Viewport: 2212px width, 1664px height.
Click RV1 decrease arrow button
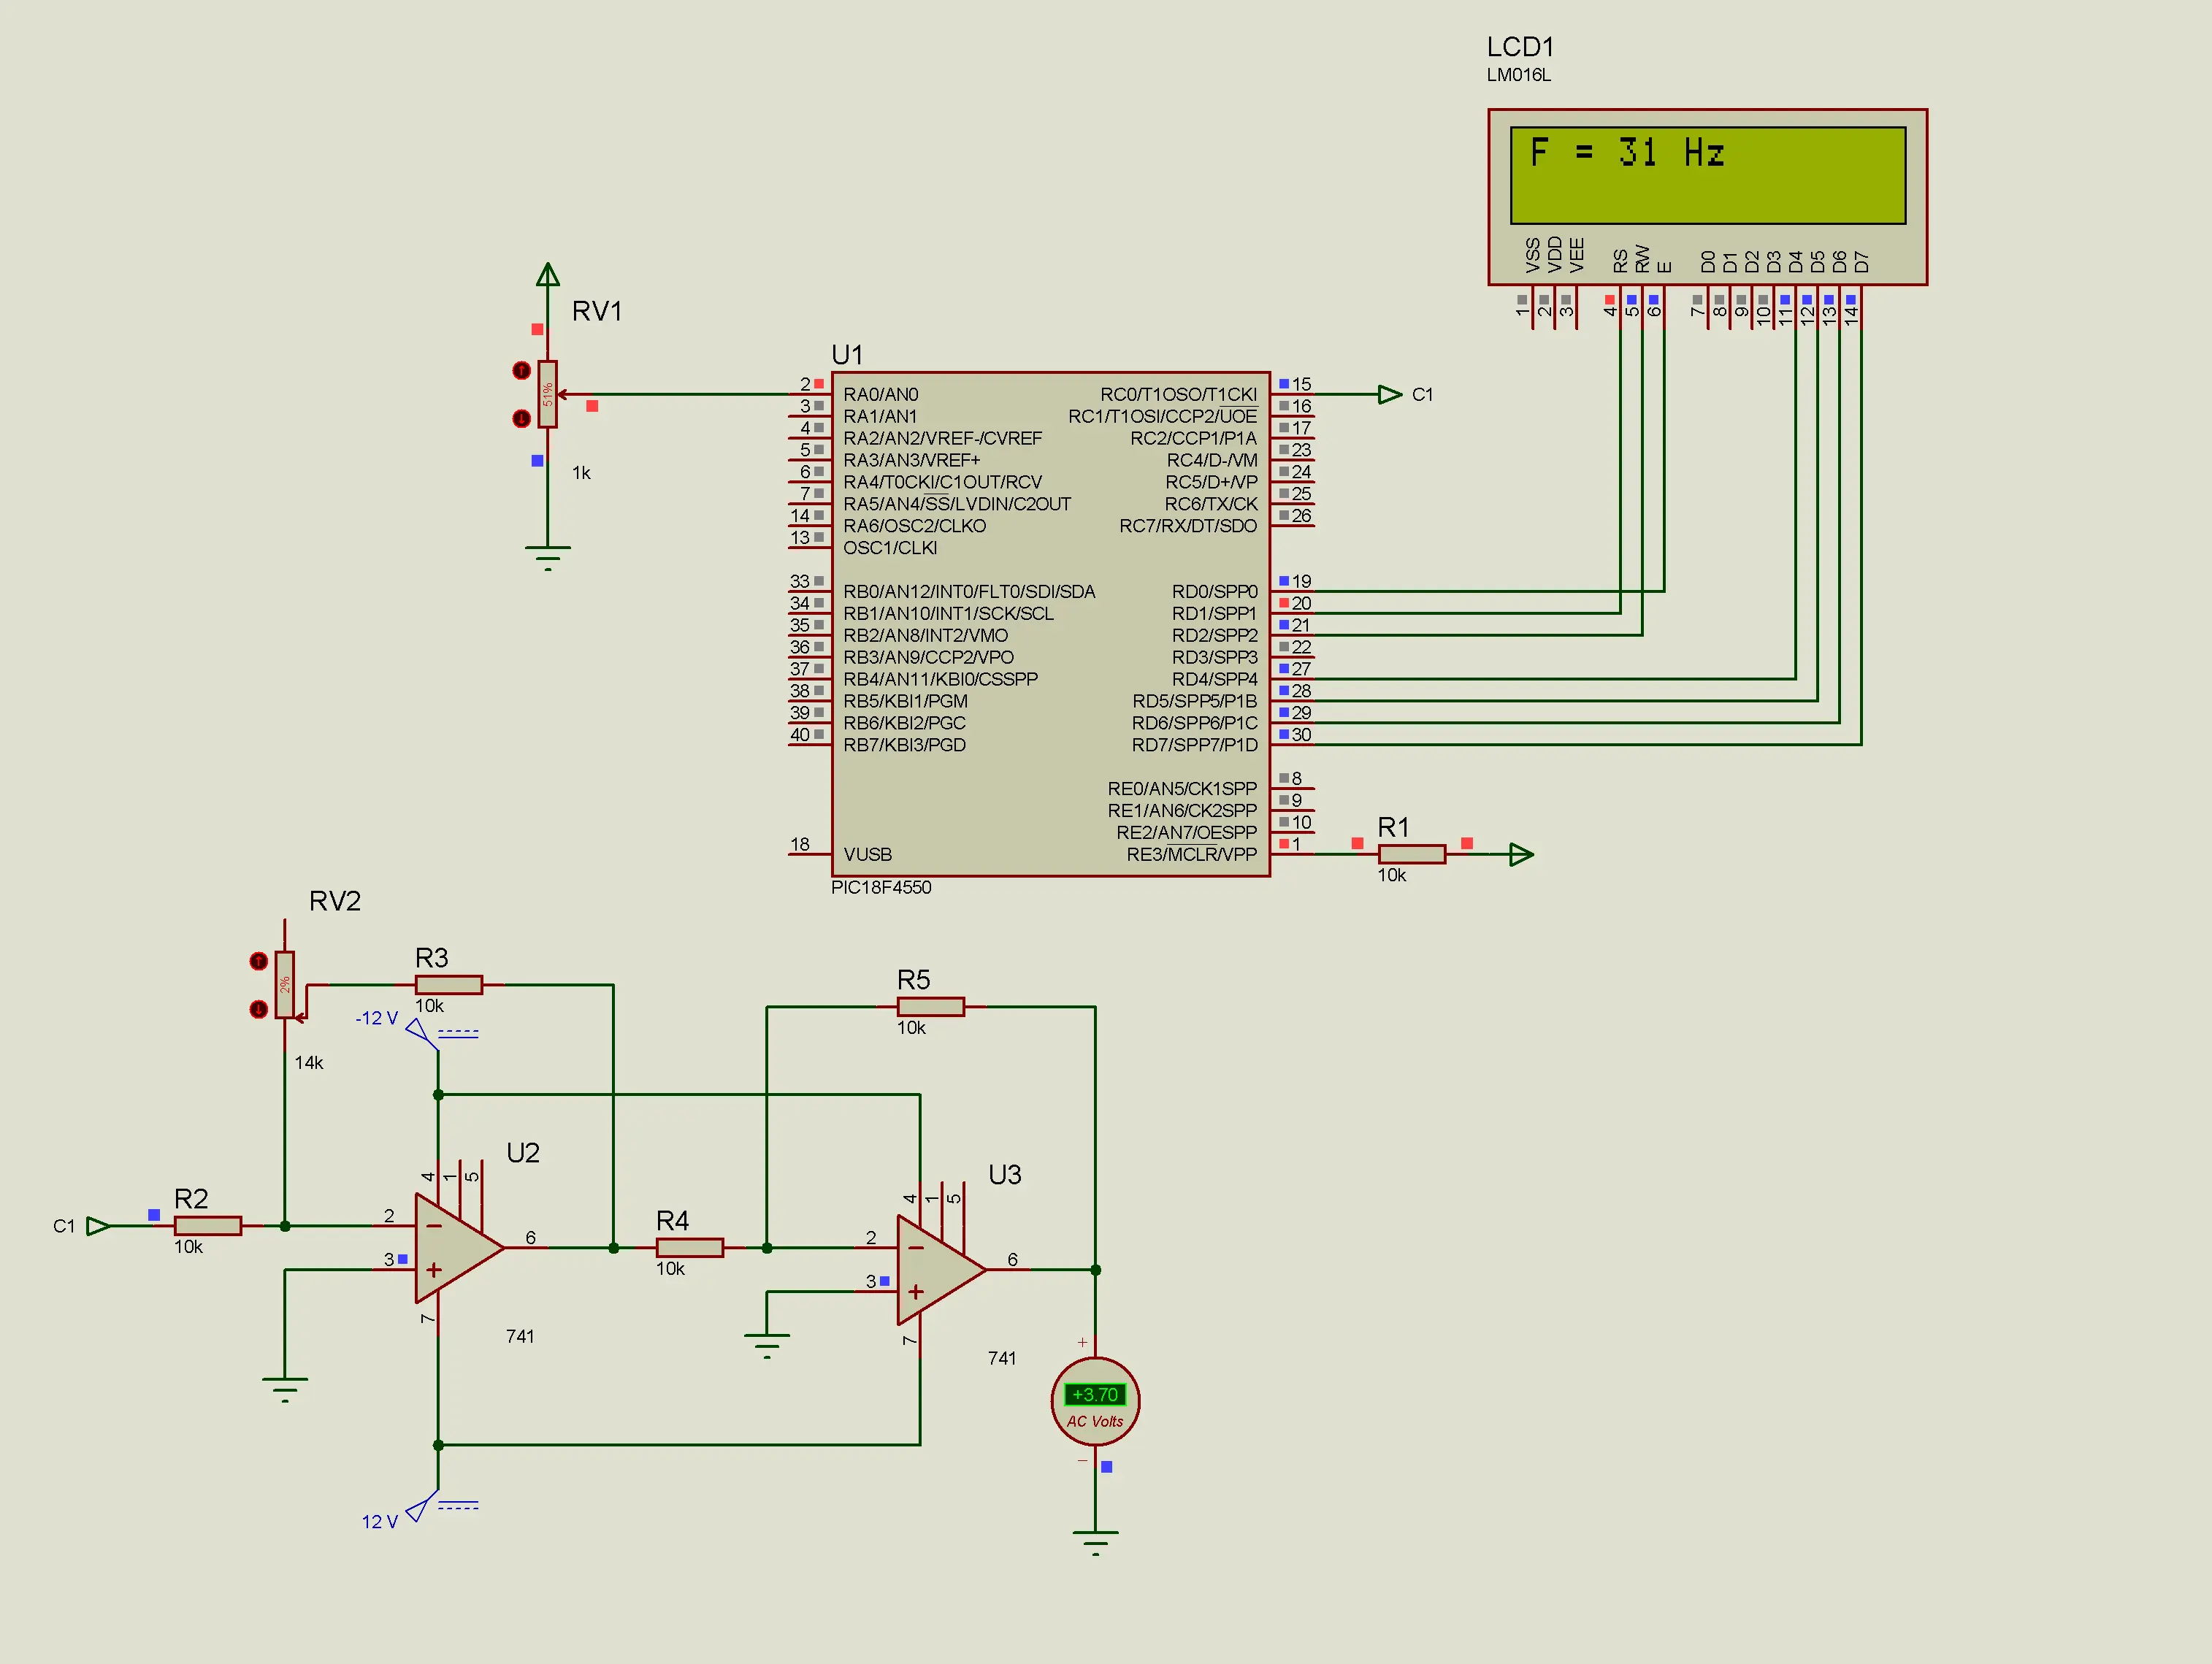521,418
